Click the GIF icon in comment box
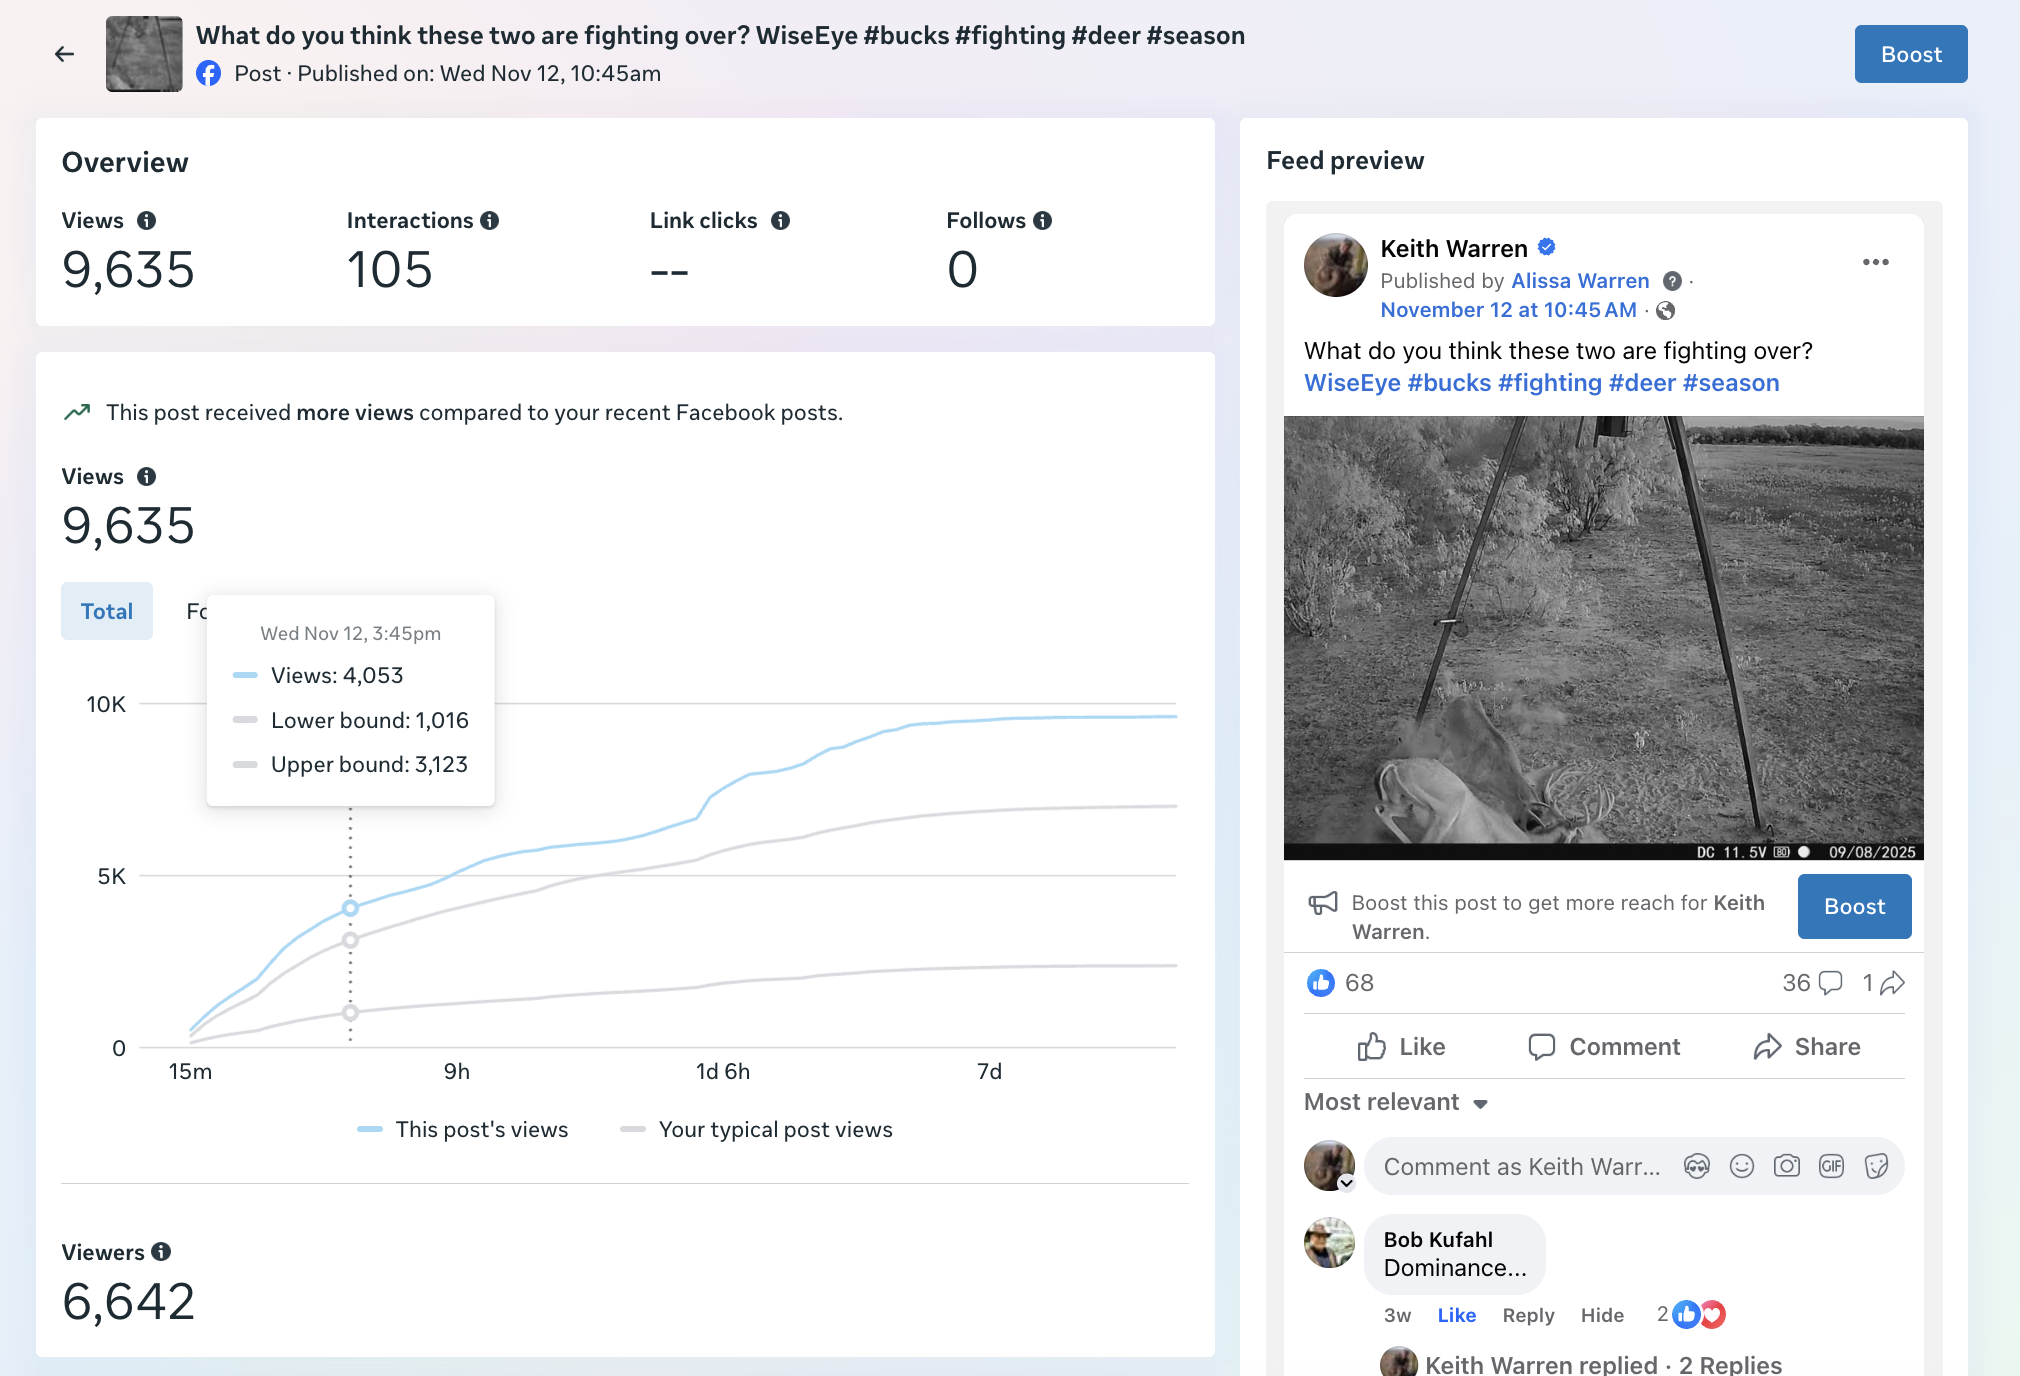Screen dimensions: 2020x1376 (x=1831, y=1166)
